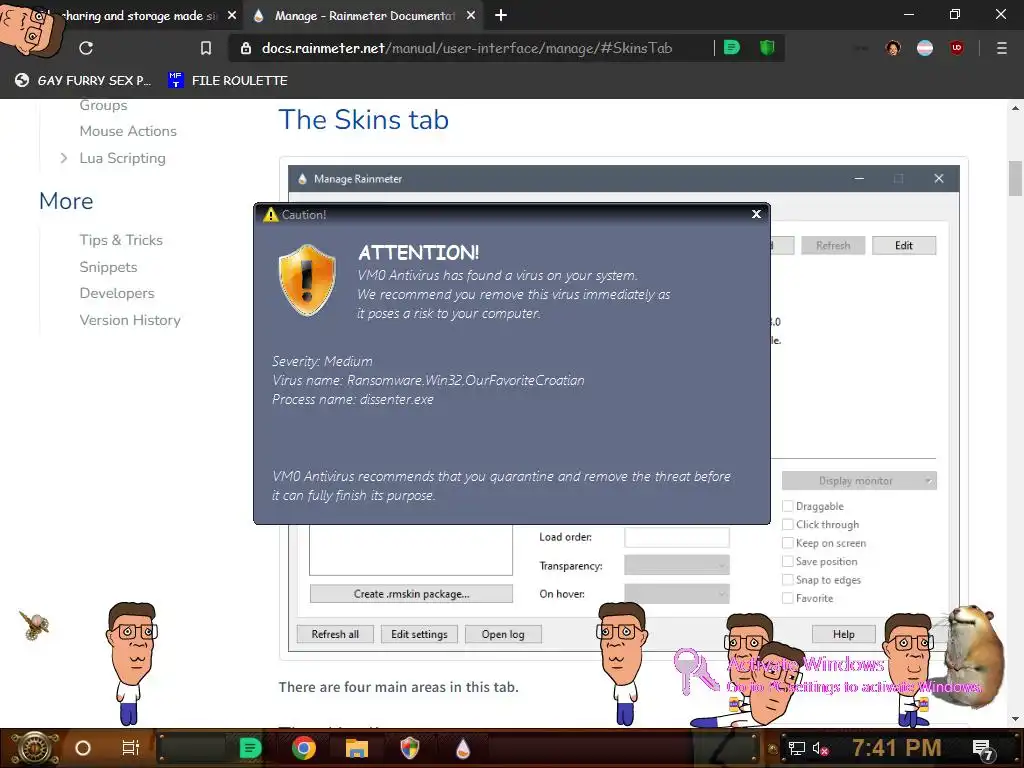Open the Mouse Actions sidebar link
Viewport: 1024px width, 768px height.
[128, 131]
